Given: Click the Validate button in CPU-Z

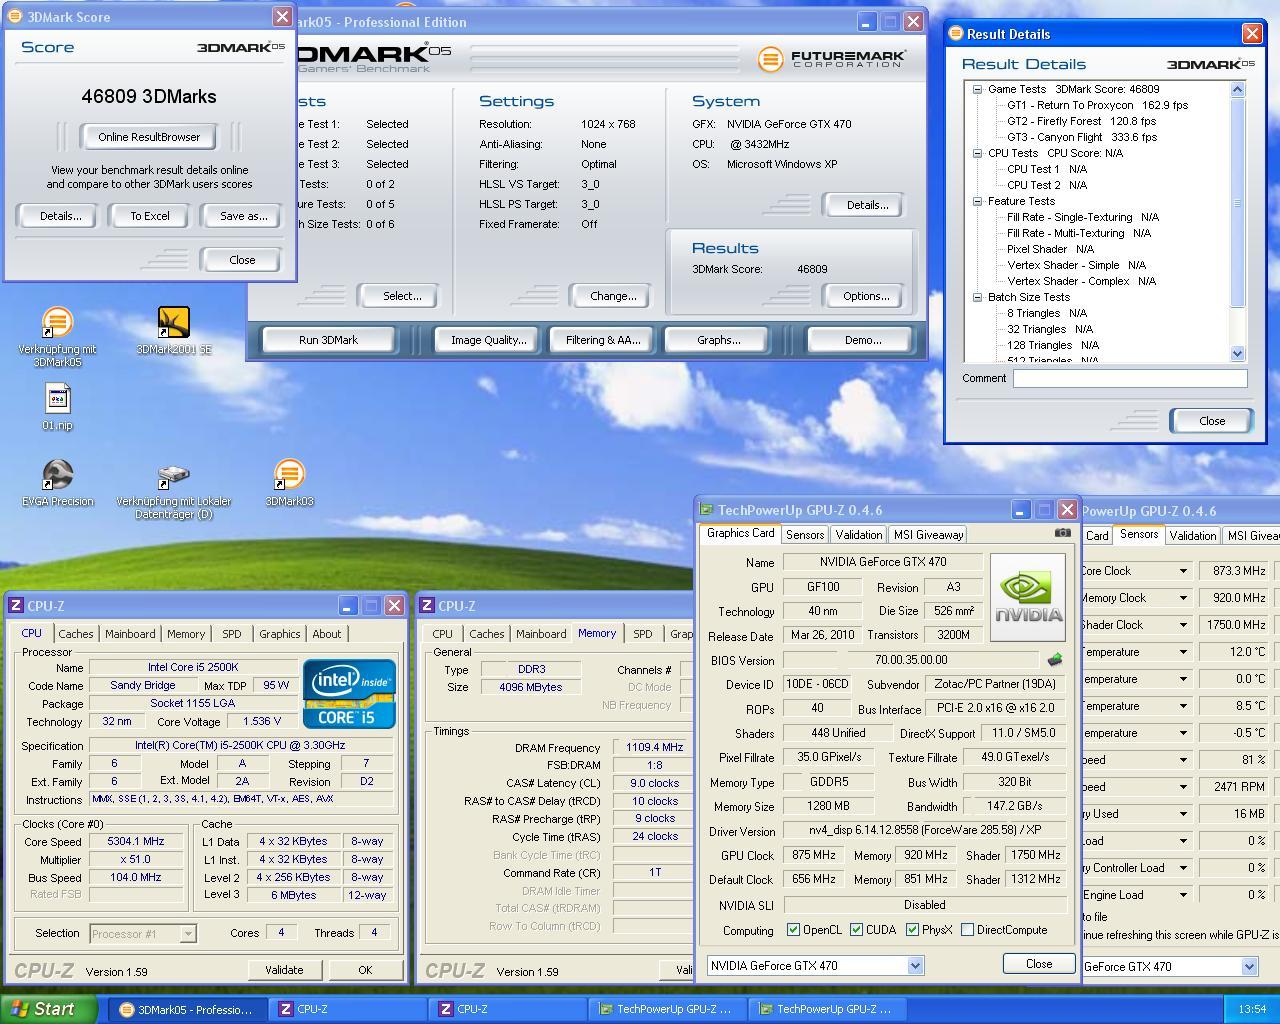Looking at the screenshot, I should tap(284, 970).
